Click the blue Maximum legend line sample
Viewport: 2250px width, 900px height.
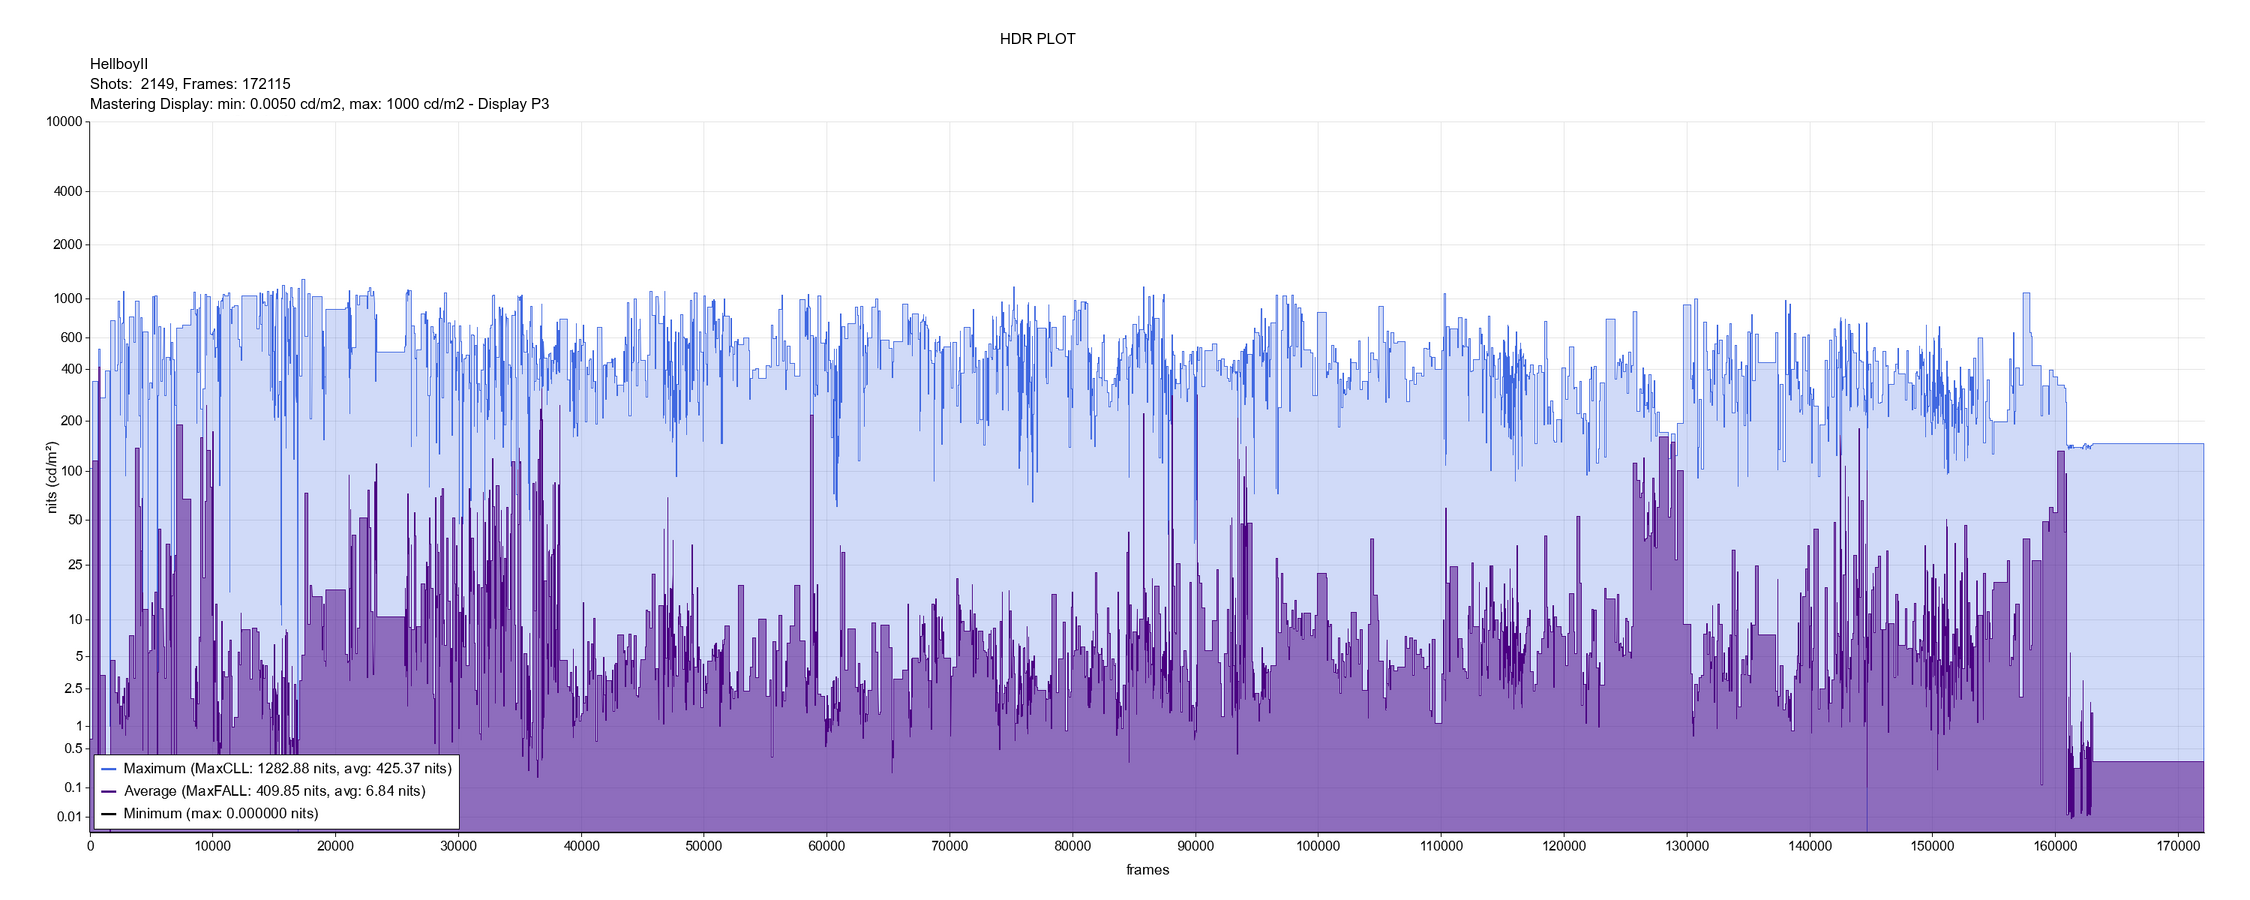(109, 769)
